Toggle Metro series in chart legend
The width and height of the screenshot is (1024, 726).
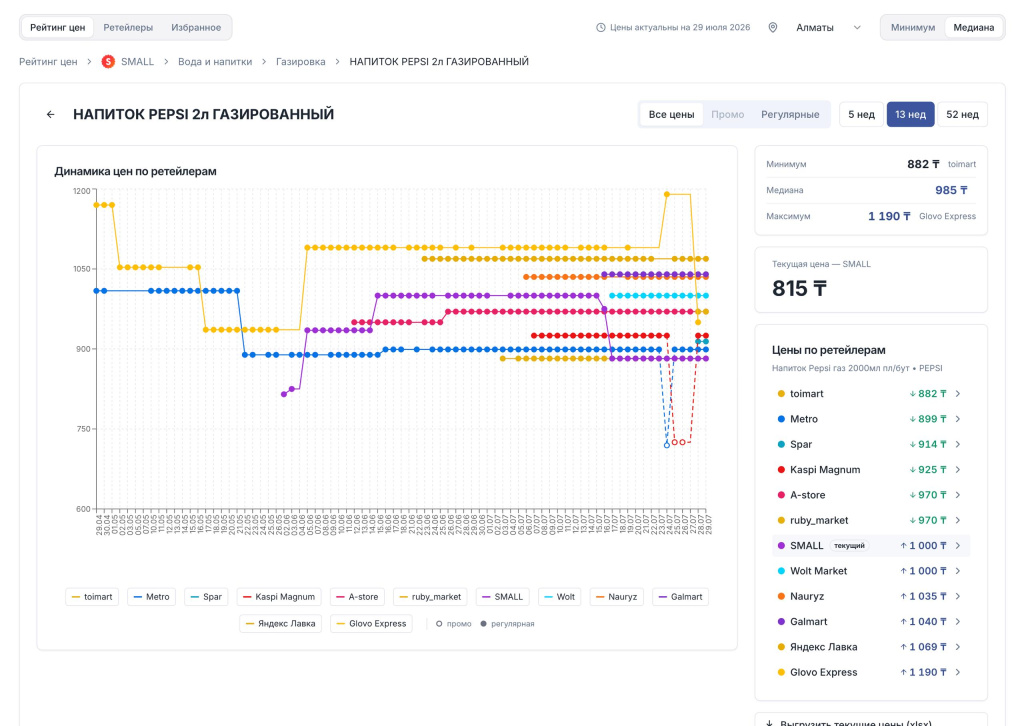[152, 597]
